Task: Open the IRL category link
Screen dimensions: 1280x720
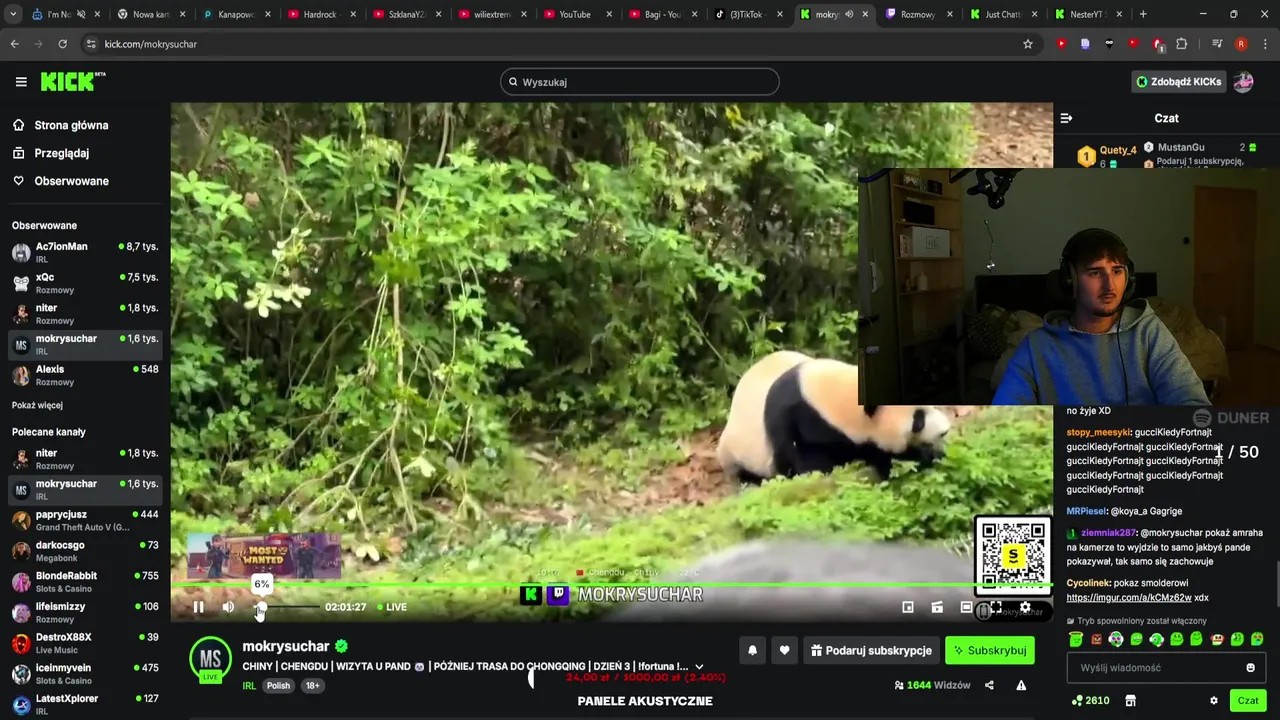Action: [x=249, y=686]
